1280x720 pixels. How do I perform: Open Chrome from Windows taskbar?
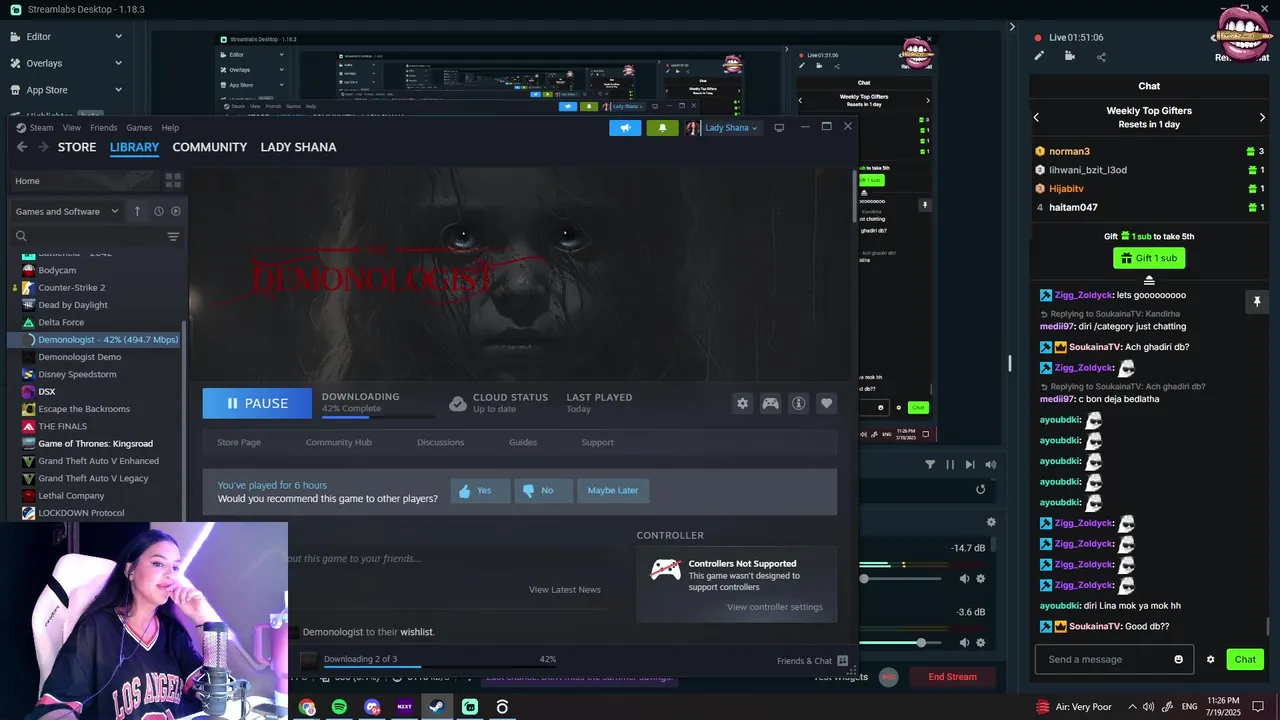click(307, 707)
